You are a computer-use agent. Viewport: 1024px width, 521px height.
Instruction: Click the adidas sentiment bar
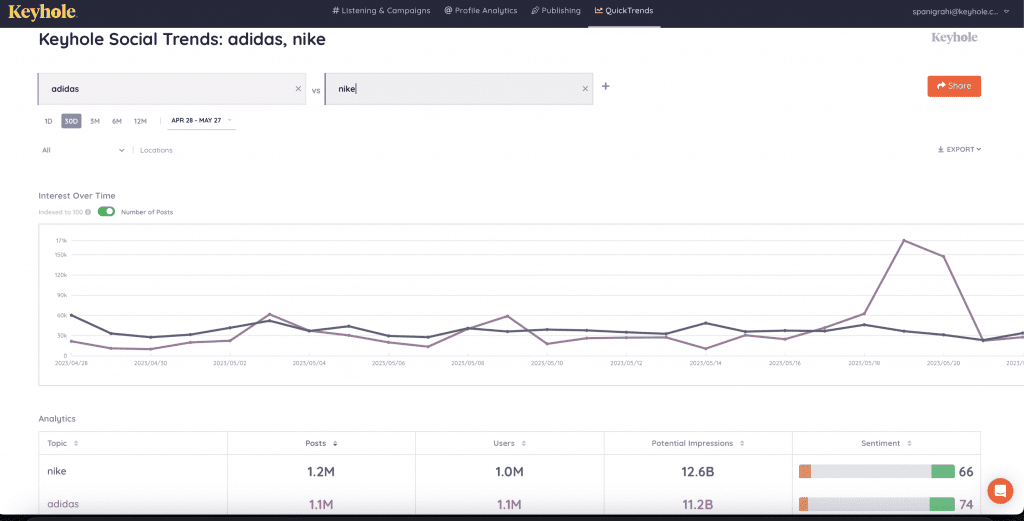click(876, 504)
